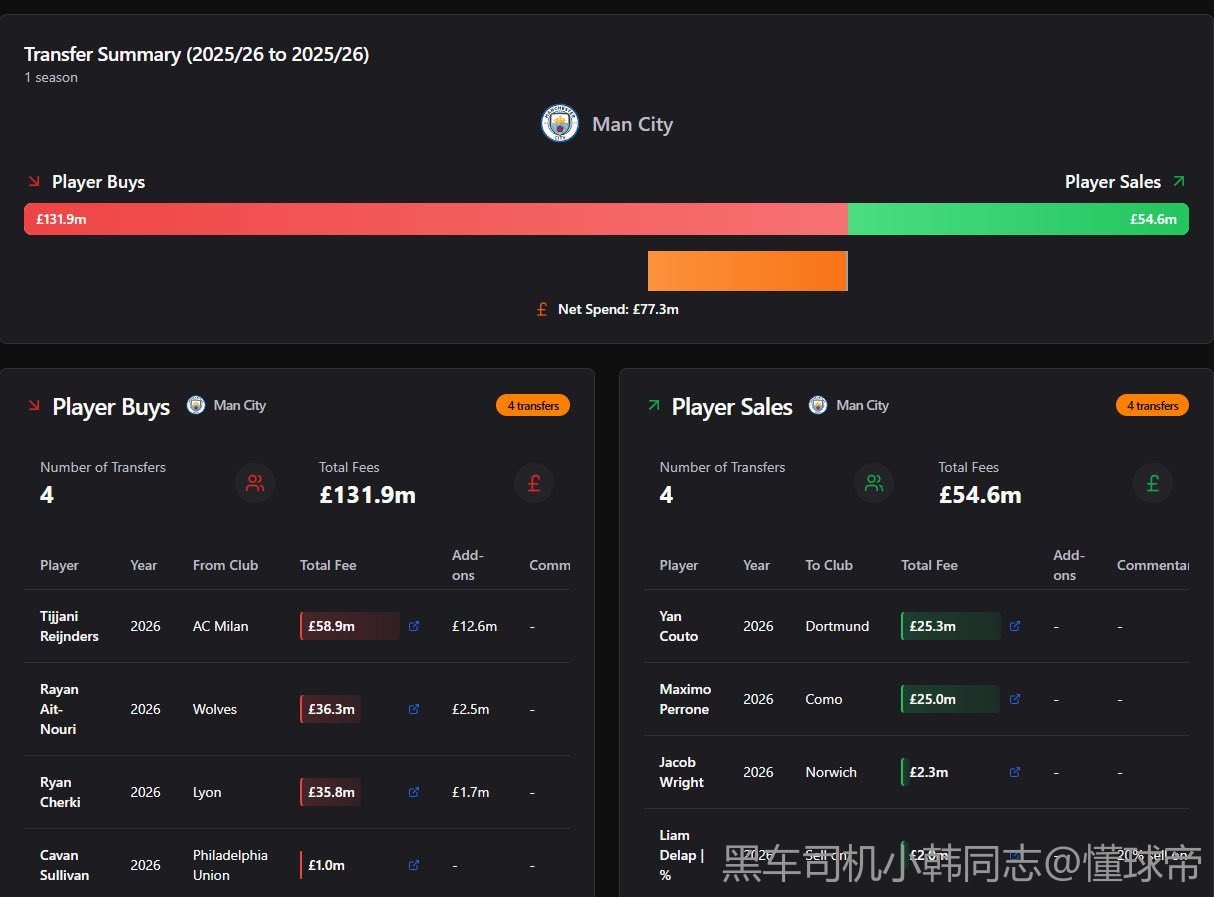The height and width of the screenshot is (897, 1214).
Task: Click the Liam Delap player name
Action: [682, 855]
